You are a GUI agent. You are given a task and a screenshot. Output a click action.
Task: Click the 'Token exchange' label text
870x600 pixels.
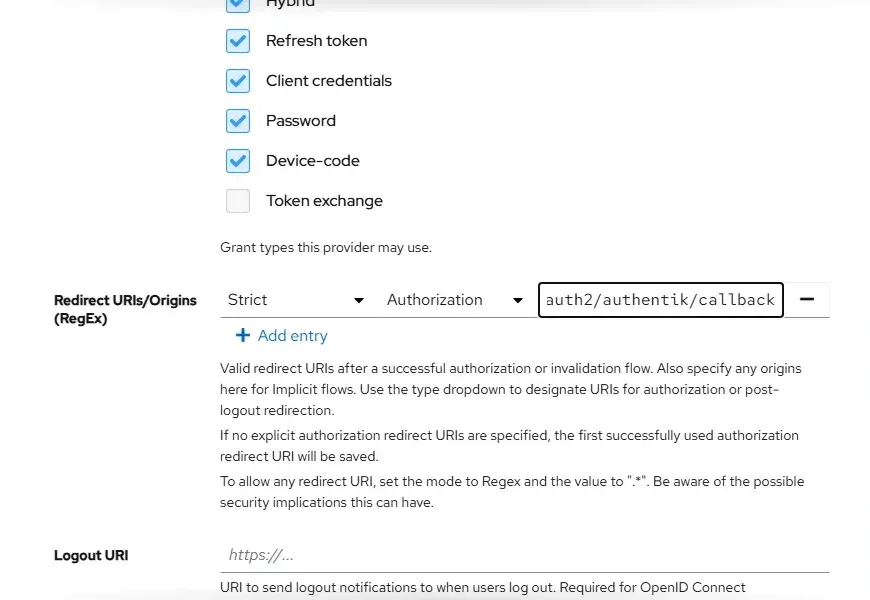tap(324, 201)
